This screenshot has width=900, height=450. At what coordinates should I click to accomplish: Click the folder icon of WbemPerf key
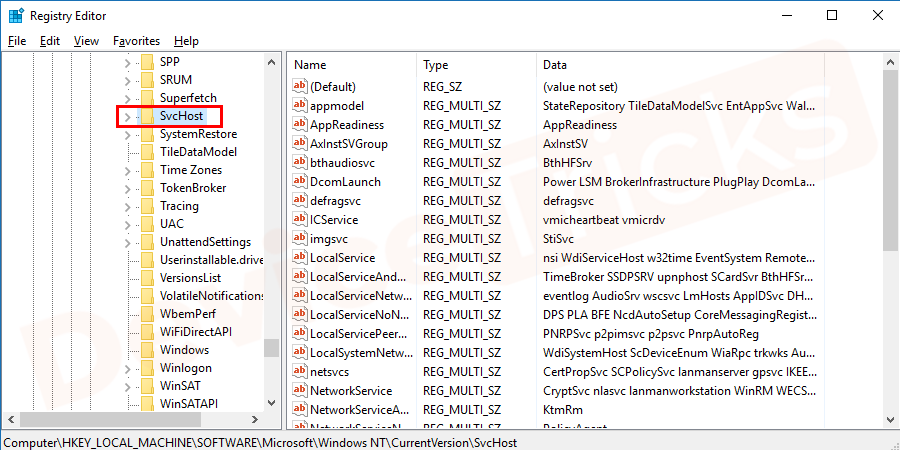[148, 313]
